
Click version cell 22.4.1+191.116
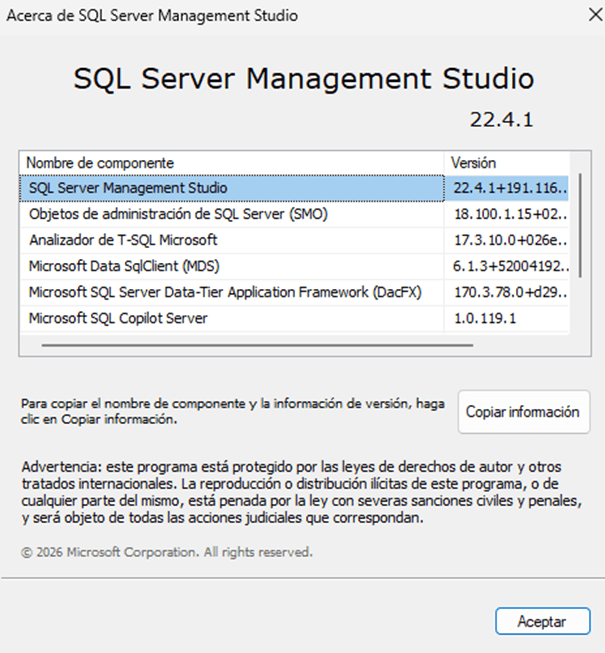click(x=509, y=188)
